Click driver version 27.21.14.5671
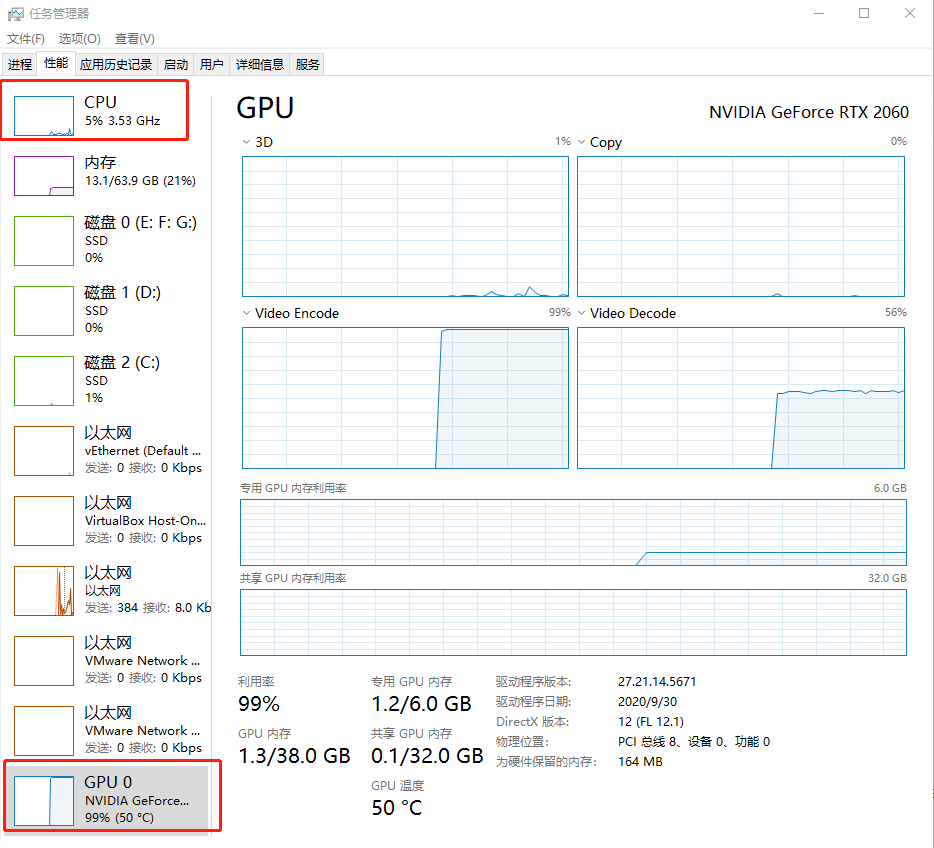 coord(656,681)
